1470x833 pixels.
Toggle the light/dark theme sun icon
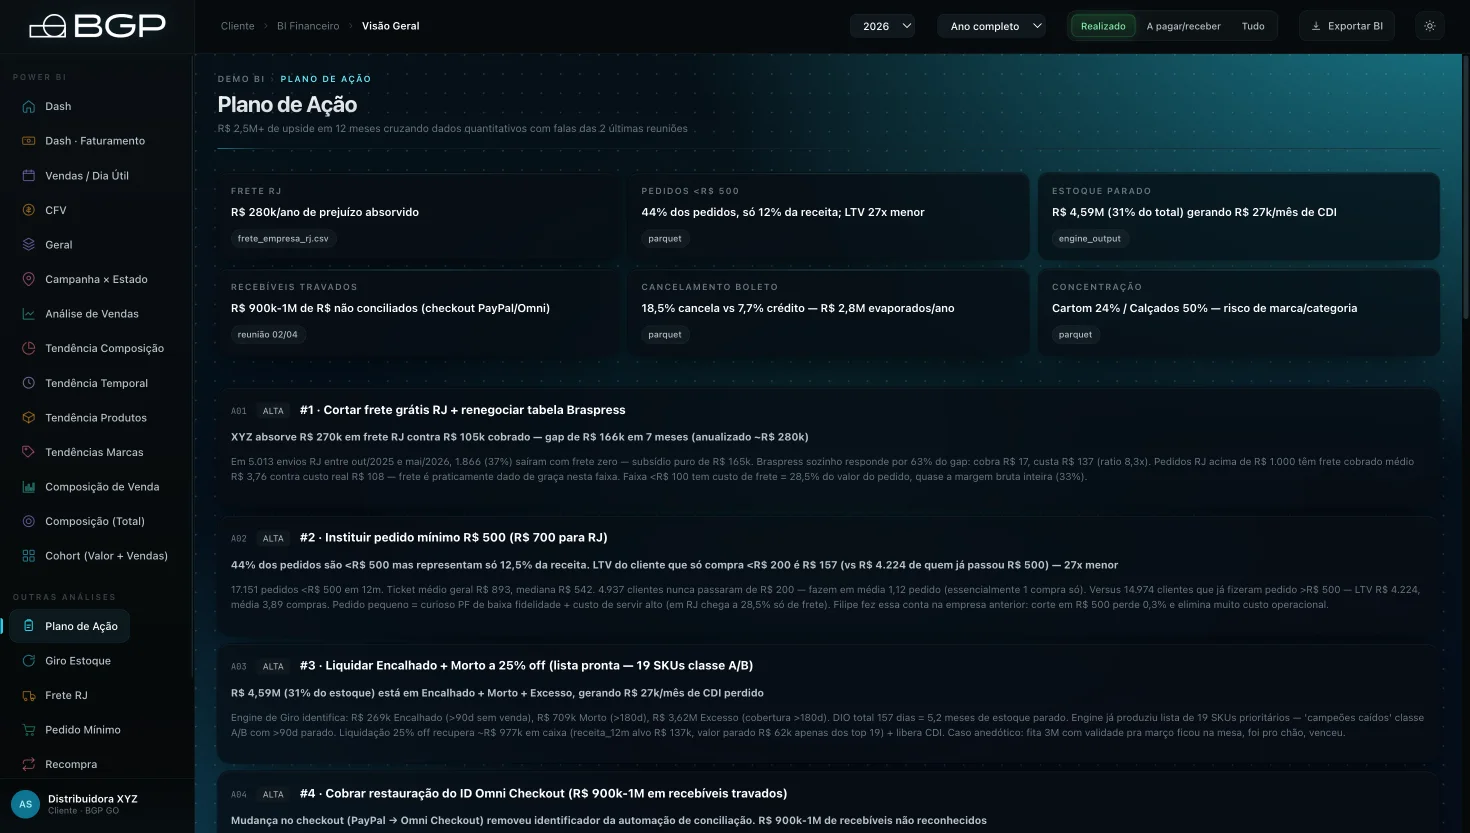pos(1430,26)
